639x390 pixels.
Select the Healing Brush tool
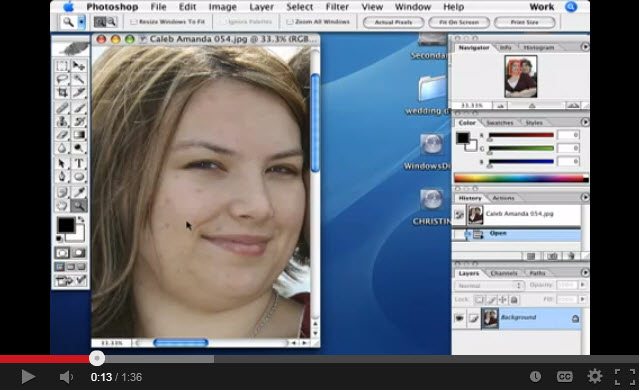[62, 108]
